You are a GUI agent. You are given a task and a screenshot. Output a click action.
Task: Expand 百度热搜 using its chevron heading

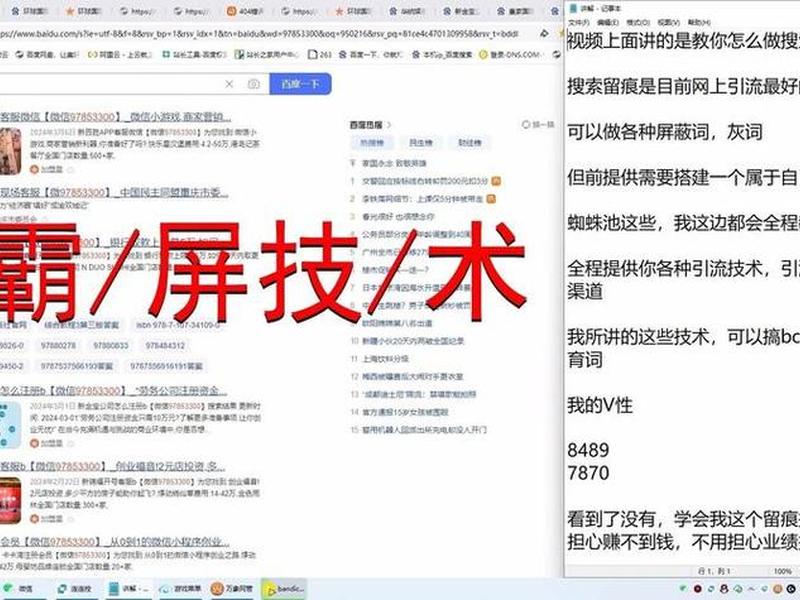click(370, 124)
